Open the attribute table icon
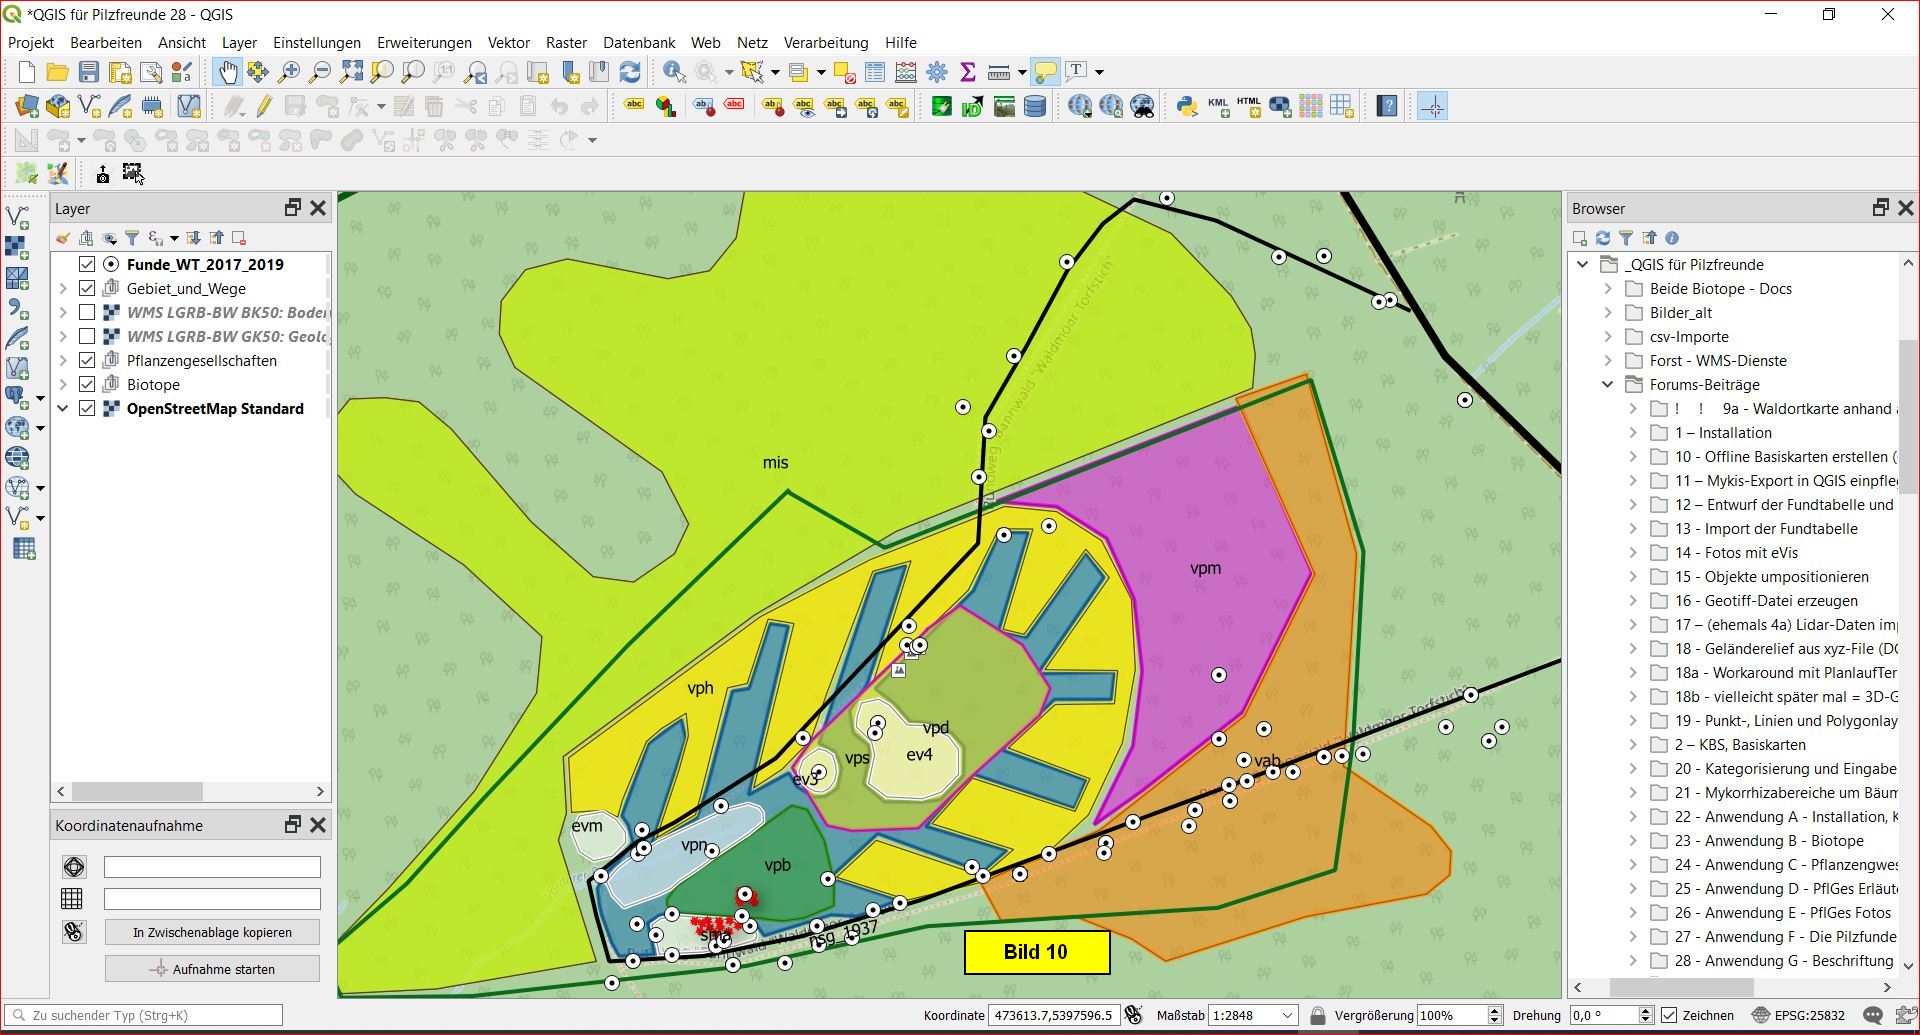This screenshot has height=1035, width=1920. tap(875, 72)
